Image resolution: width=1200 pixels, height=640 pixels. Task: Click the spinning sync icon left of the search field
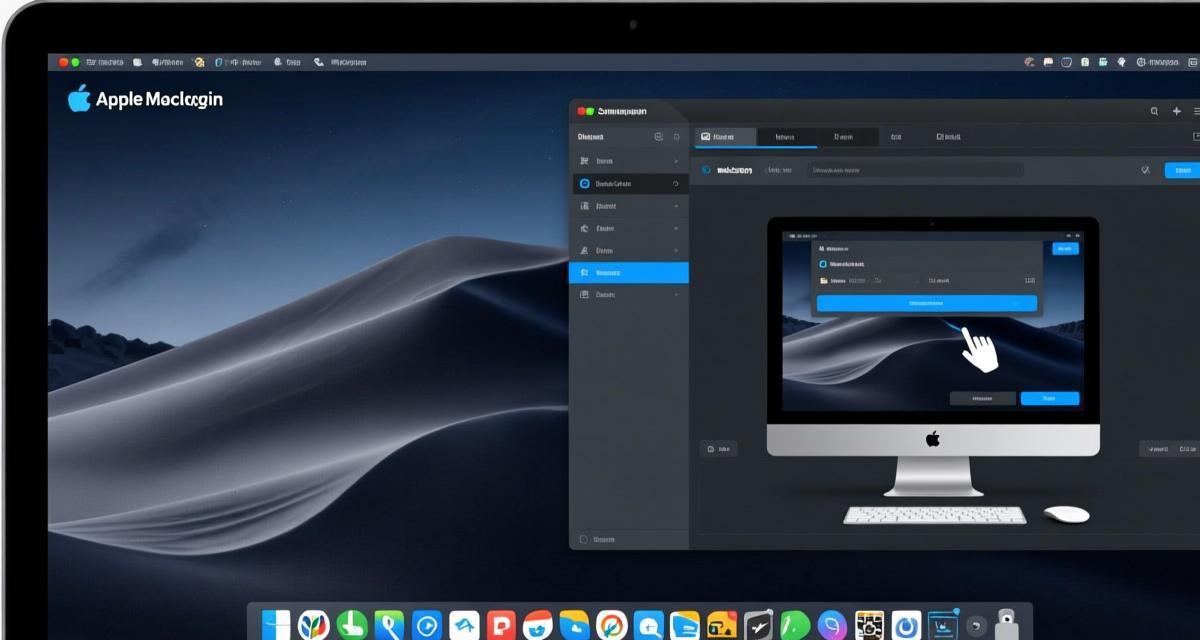coord(706,169)
